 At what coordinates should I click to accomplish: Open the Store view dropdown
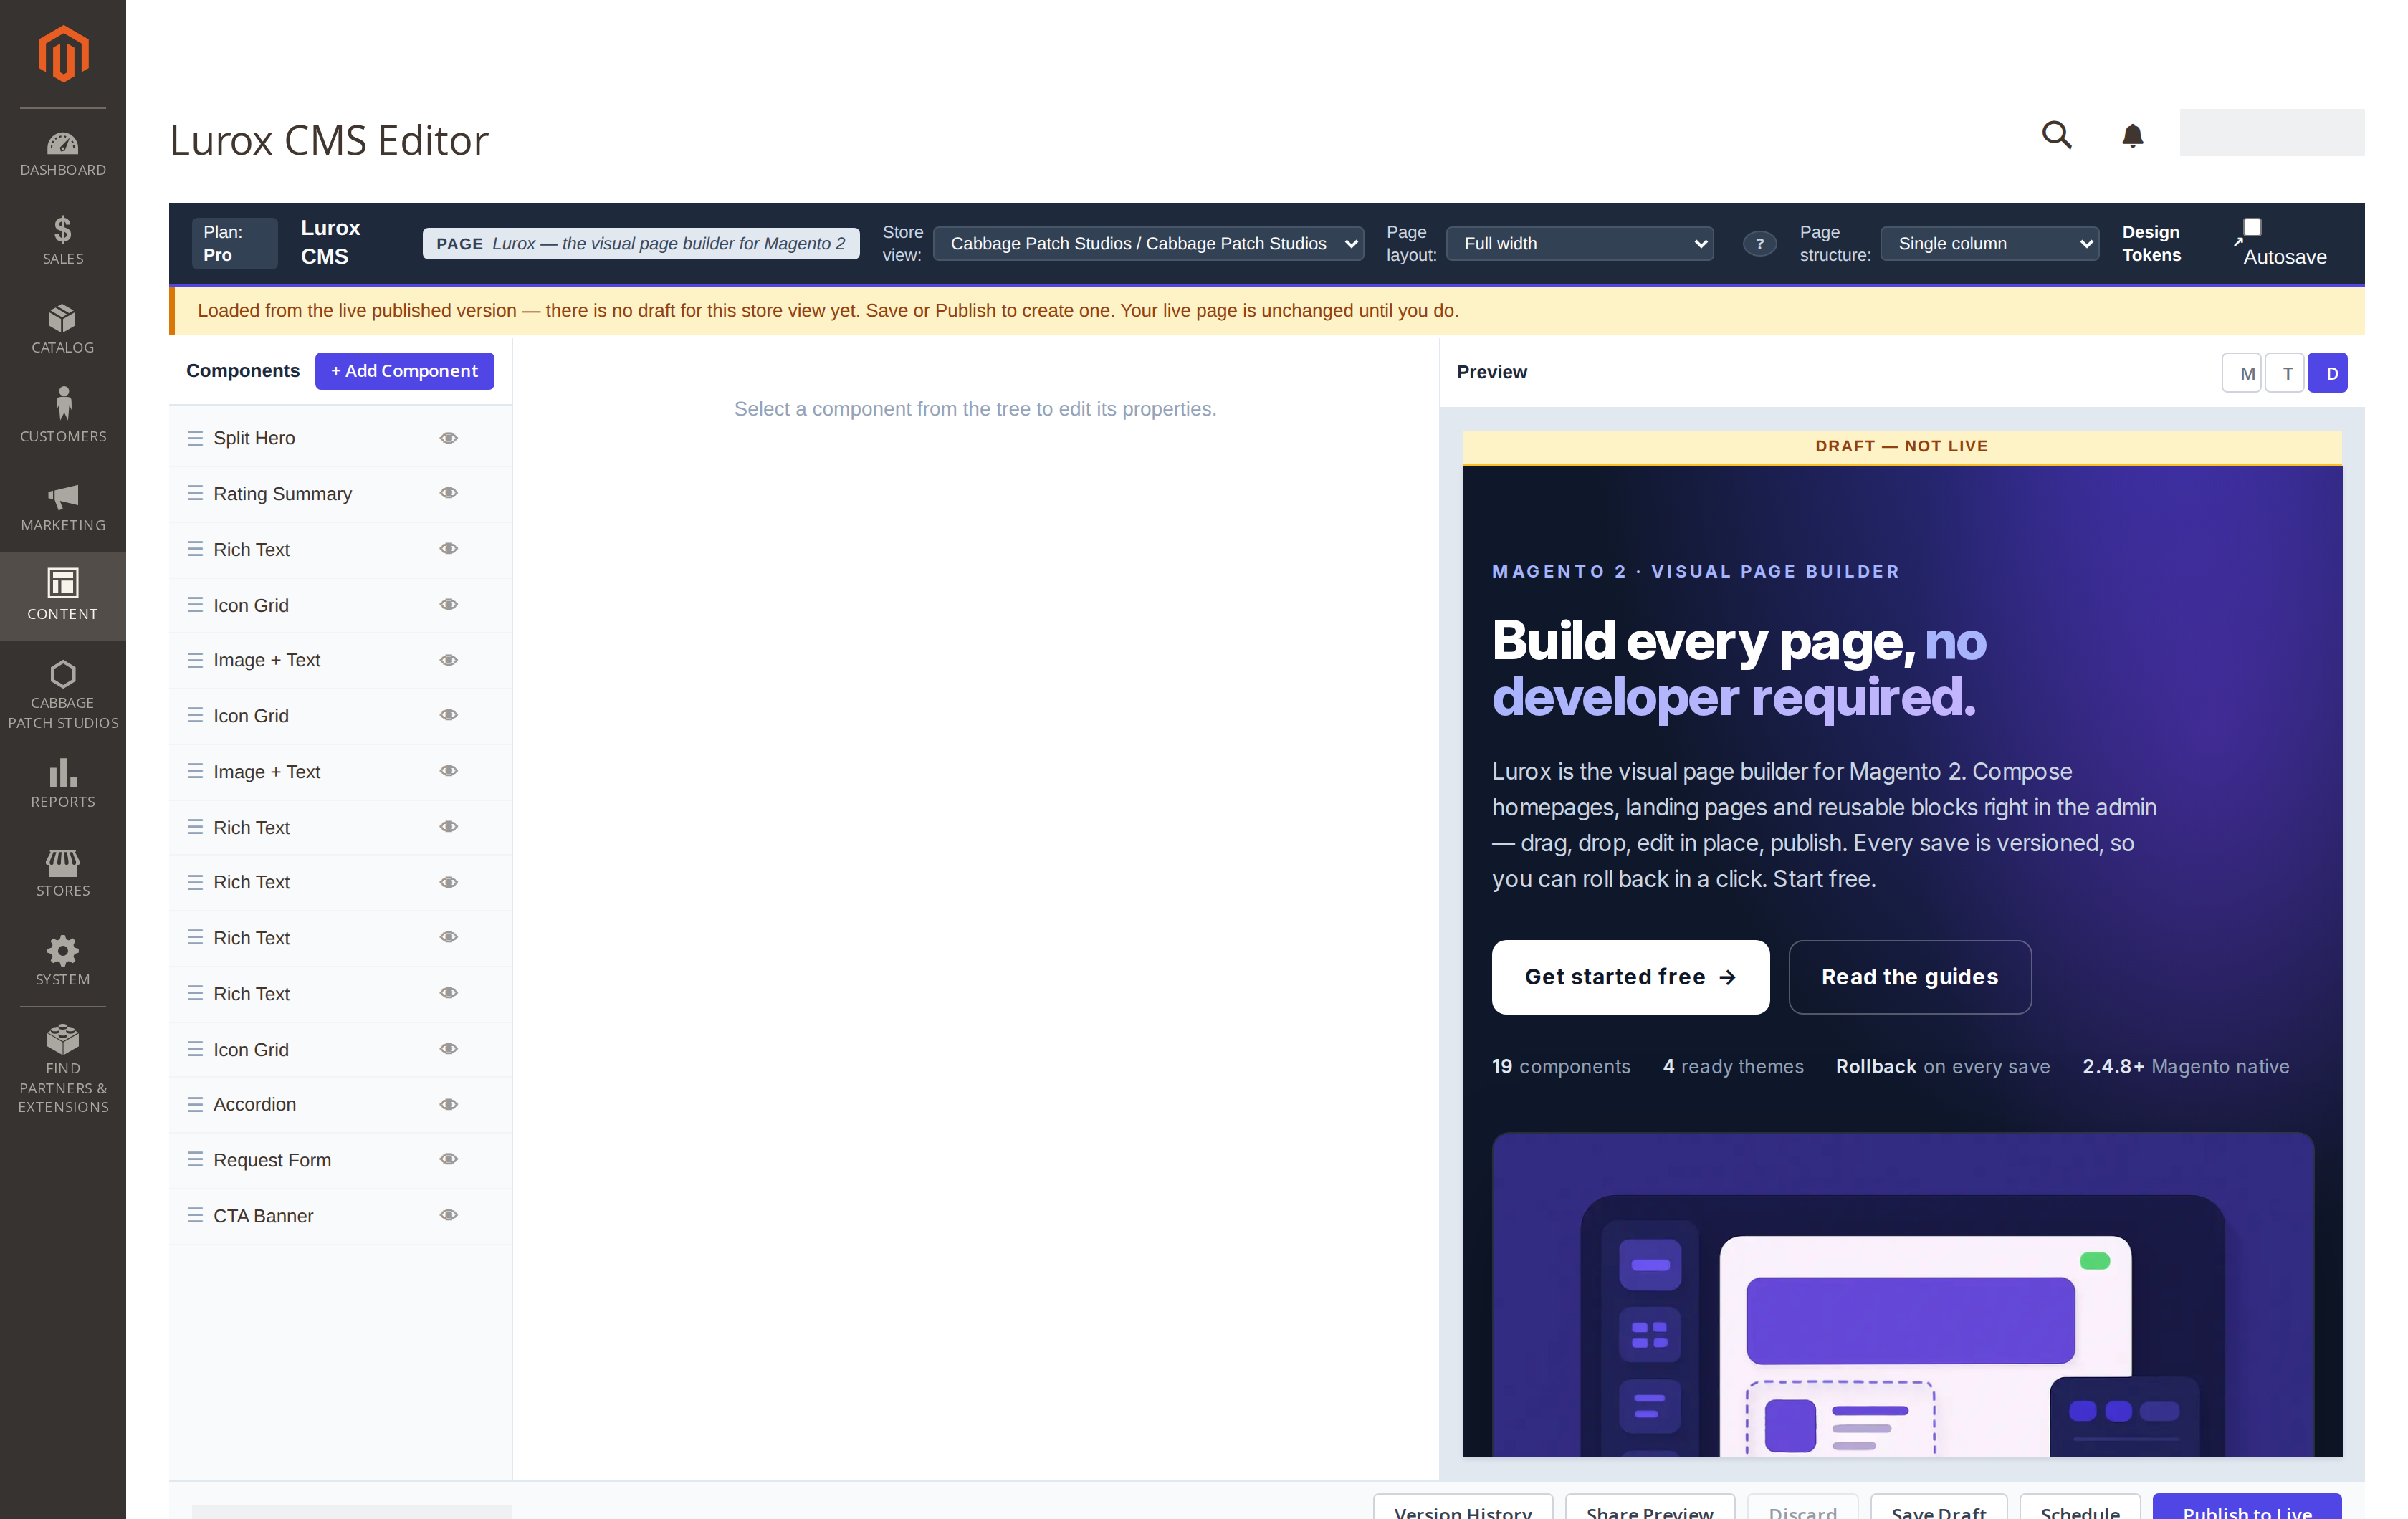1148,244
